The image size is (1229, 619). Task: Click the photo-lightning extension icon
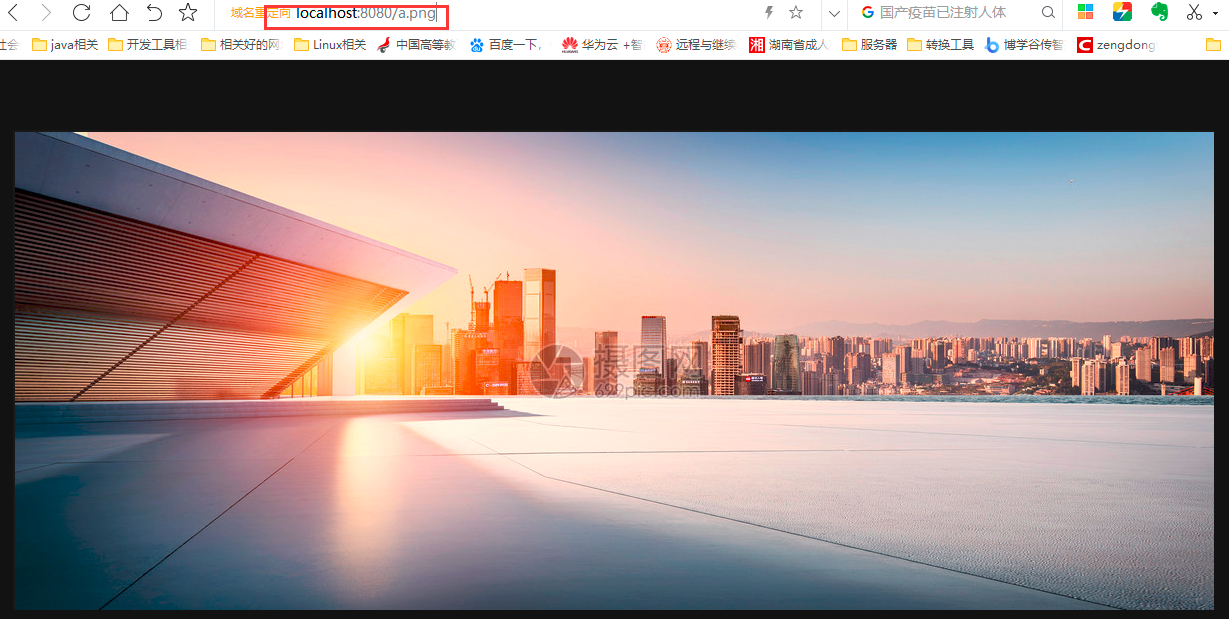point(1122,12)
